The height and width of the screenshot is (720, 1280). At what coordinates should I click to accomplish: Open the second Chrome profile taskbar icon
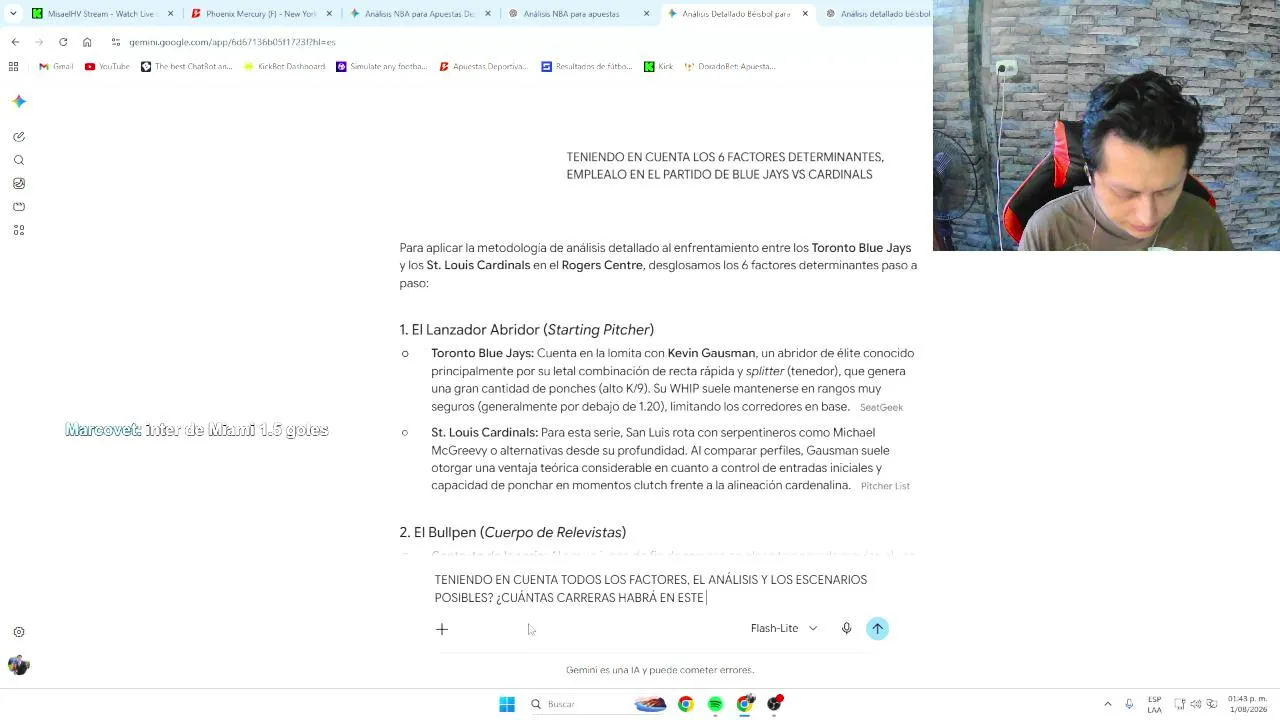click(x=745, y=704)
